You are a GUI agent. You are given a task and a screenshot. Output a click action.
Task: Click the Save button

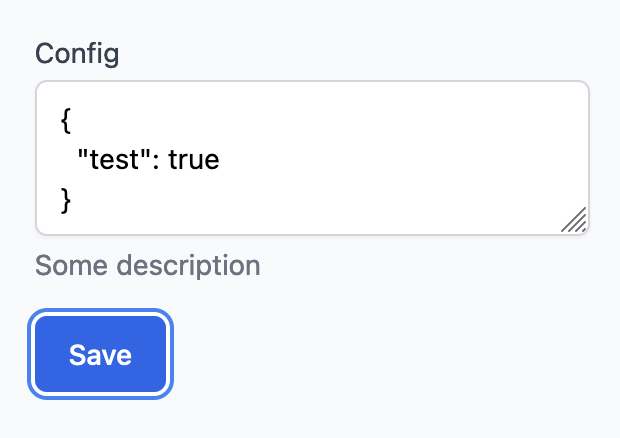[x=101, y=355]
